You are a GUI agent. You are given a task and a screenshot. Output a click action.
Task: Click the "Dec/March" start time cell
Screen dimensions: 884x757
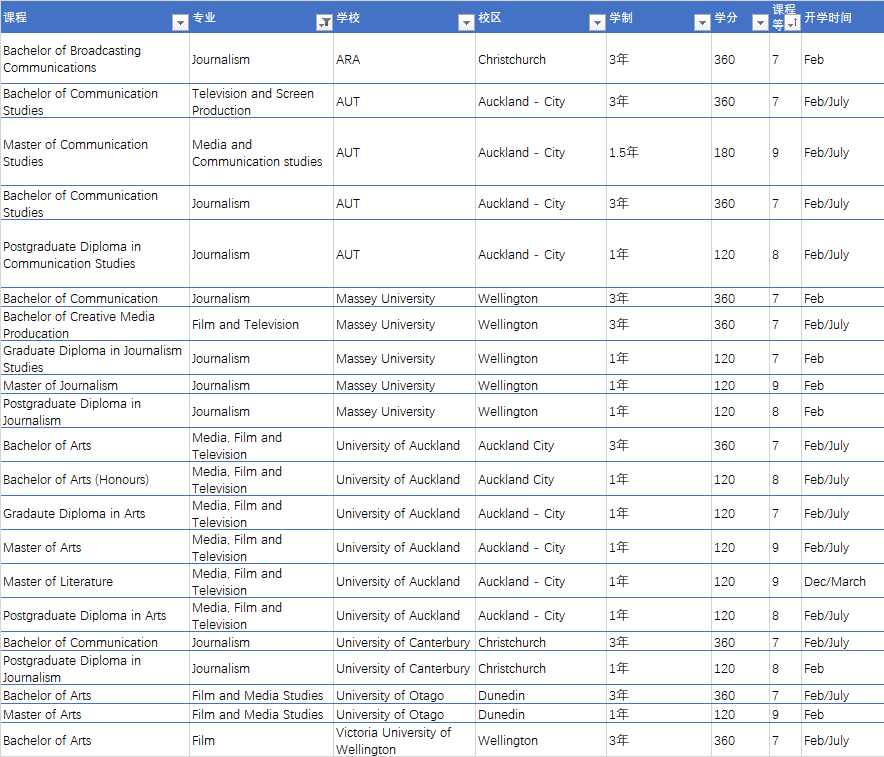(x=842, y=581)
